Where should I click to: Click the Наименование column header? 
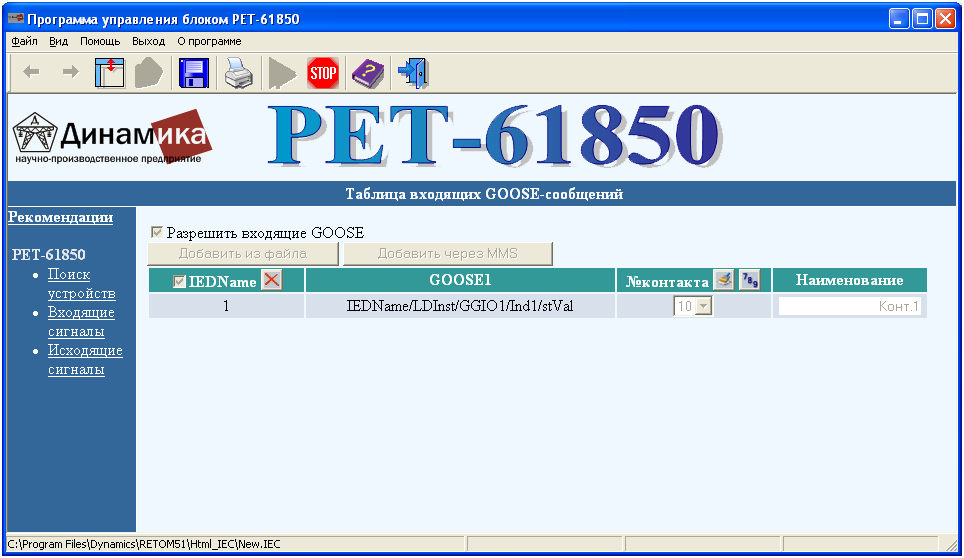coord(850,280)
